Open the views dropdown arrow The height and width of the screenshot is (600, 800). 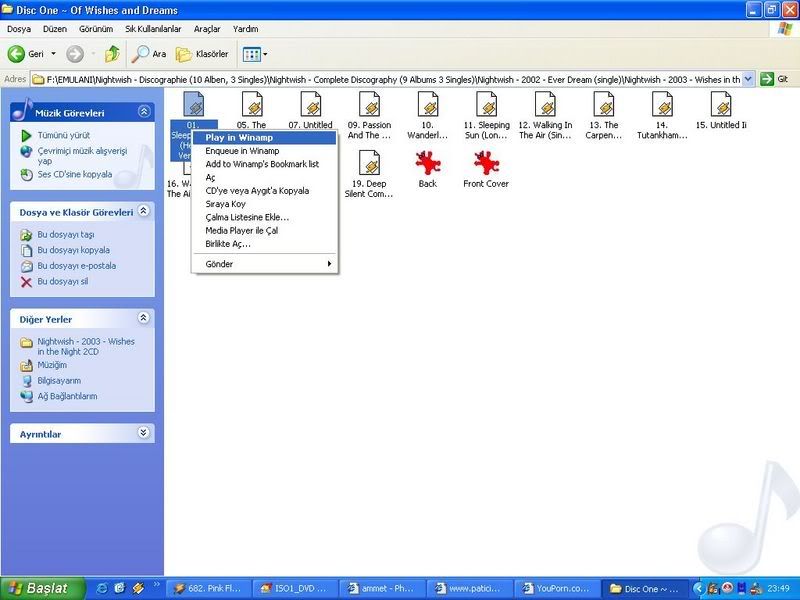coord(265,54)
